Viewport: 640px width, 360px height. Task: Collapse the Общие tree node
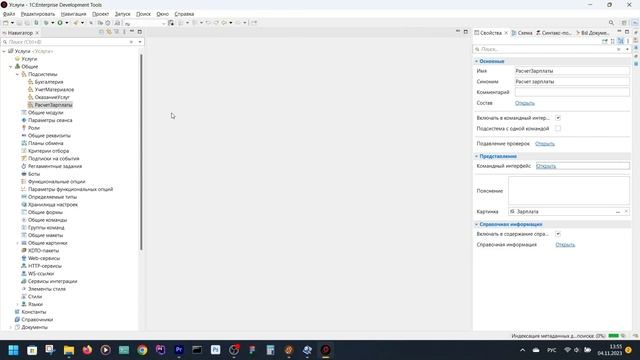(x=11, y=67)
